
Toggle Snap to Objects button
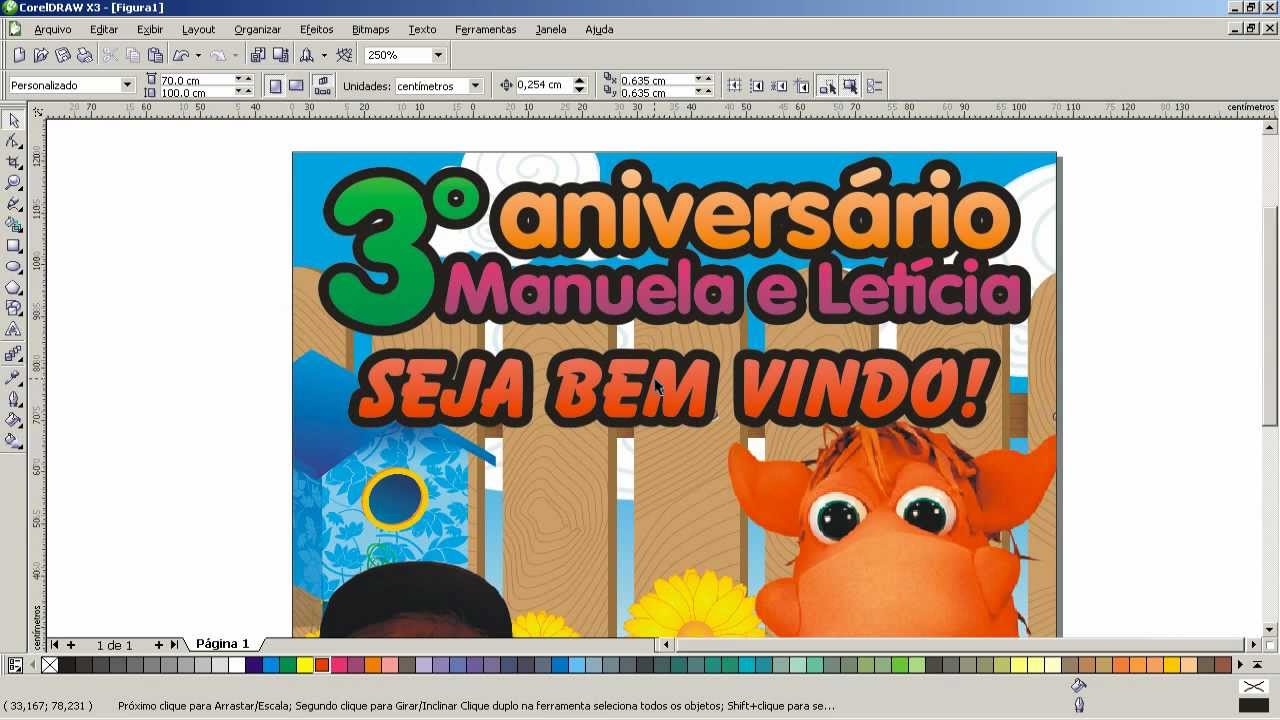[779, 86]
